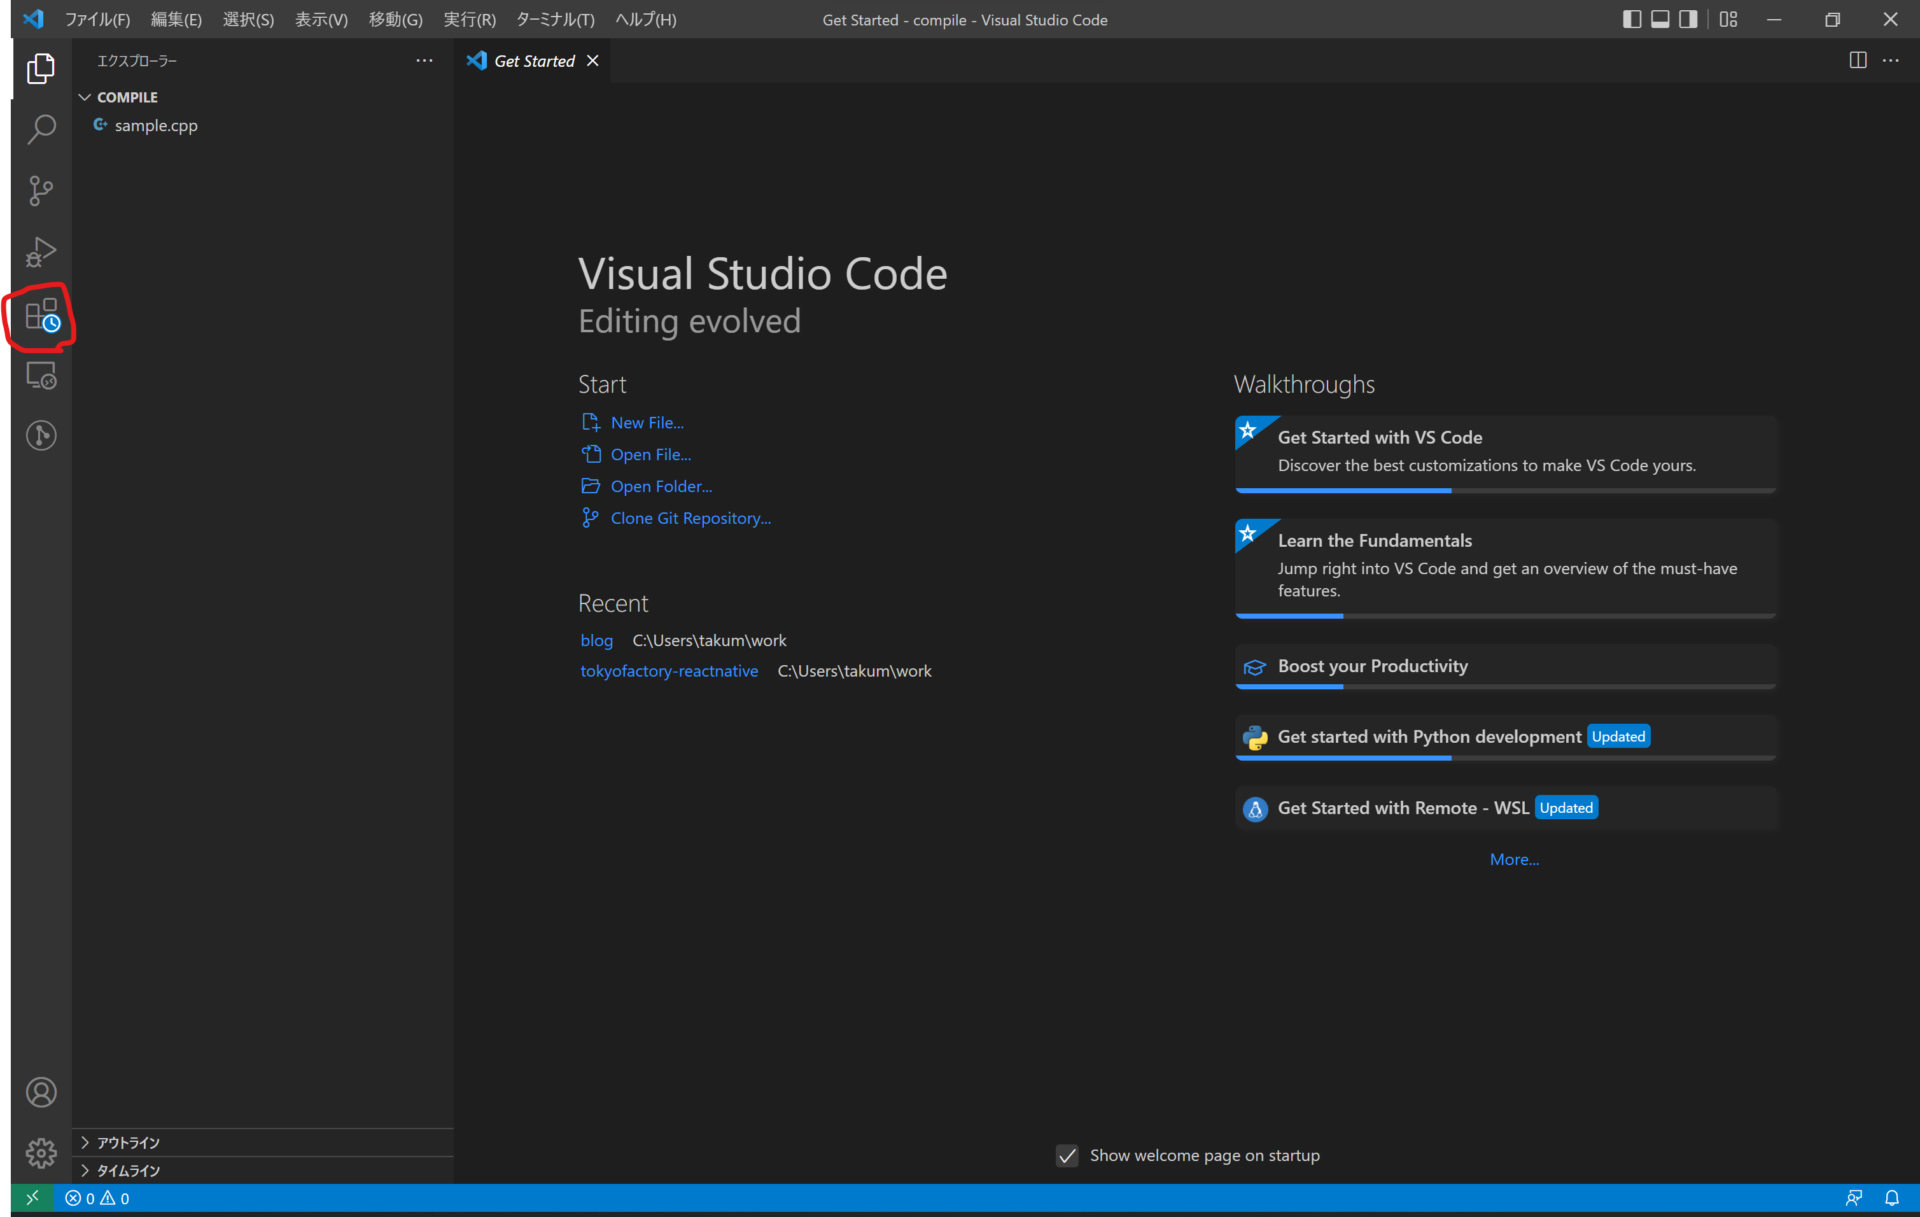1920x1217 pixels.
Task: Open the Remote Explorer view
Action: pyautogui.click(x=41, y=375)
